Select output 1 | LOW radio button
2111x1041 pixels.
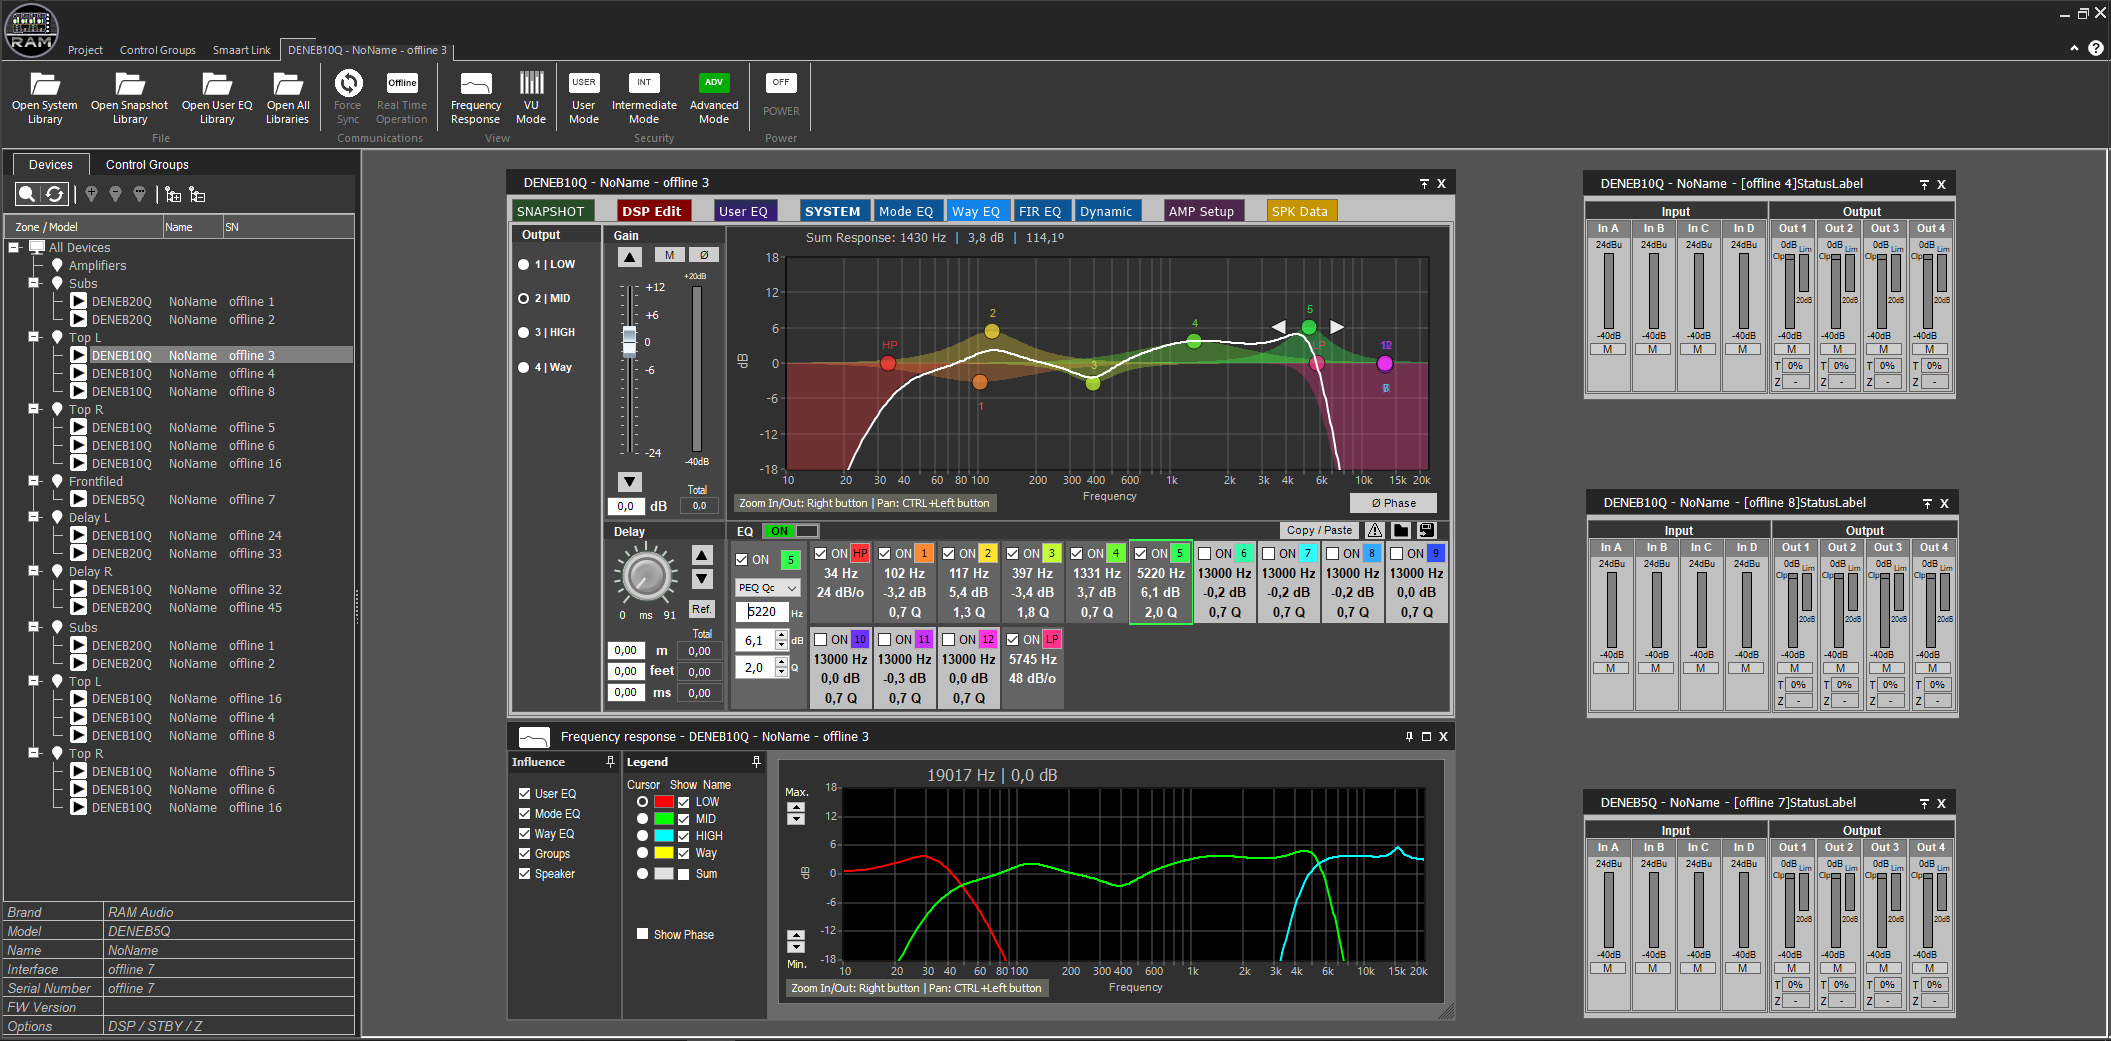pos(523,265)
